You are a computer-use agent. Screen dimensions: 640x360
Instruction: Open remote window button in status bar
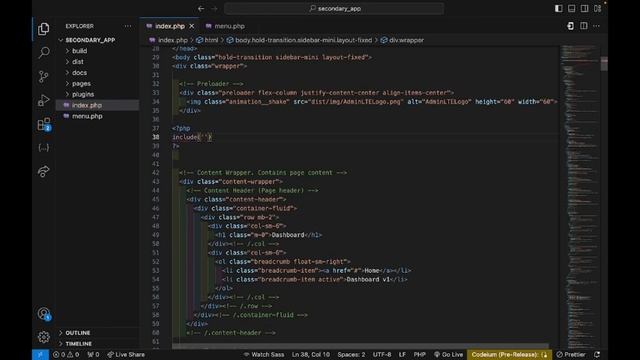(40, 355)
